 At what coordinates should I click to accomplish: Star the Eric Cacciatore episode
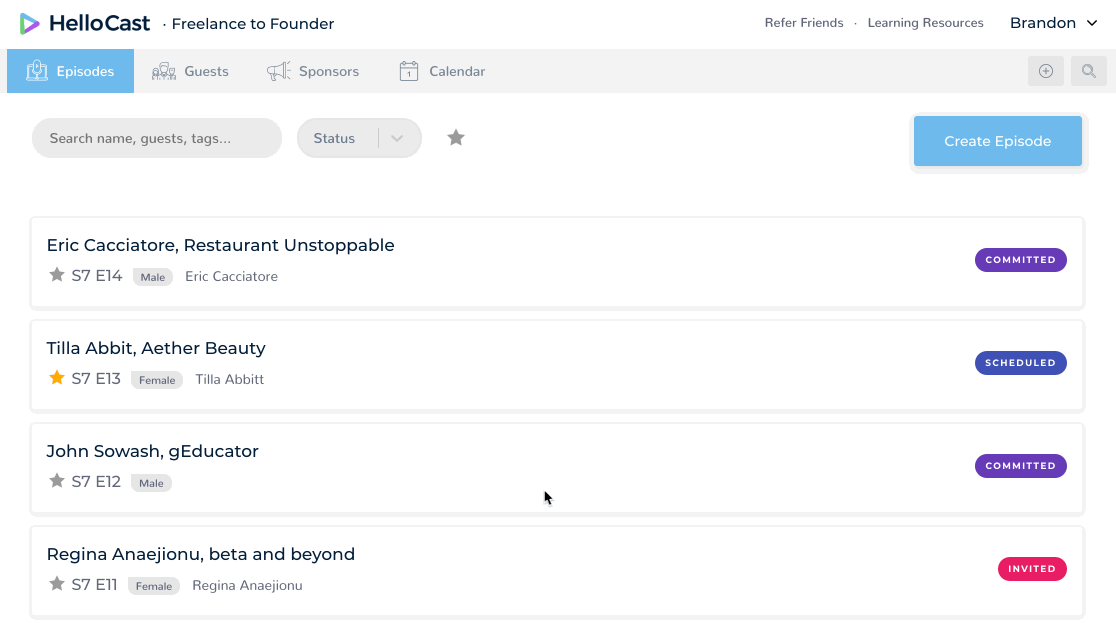point(57,275)
